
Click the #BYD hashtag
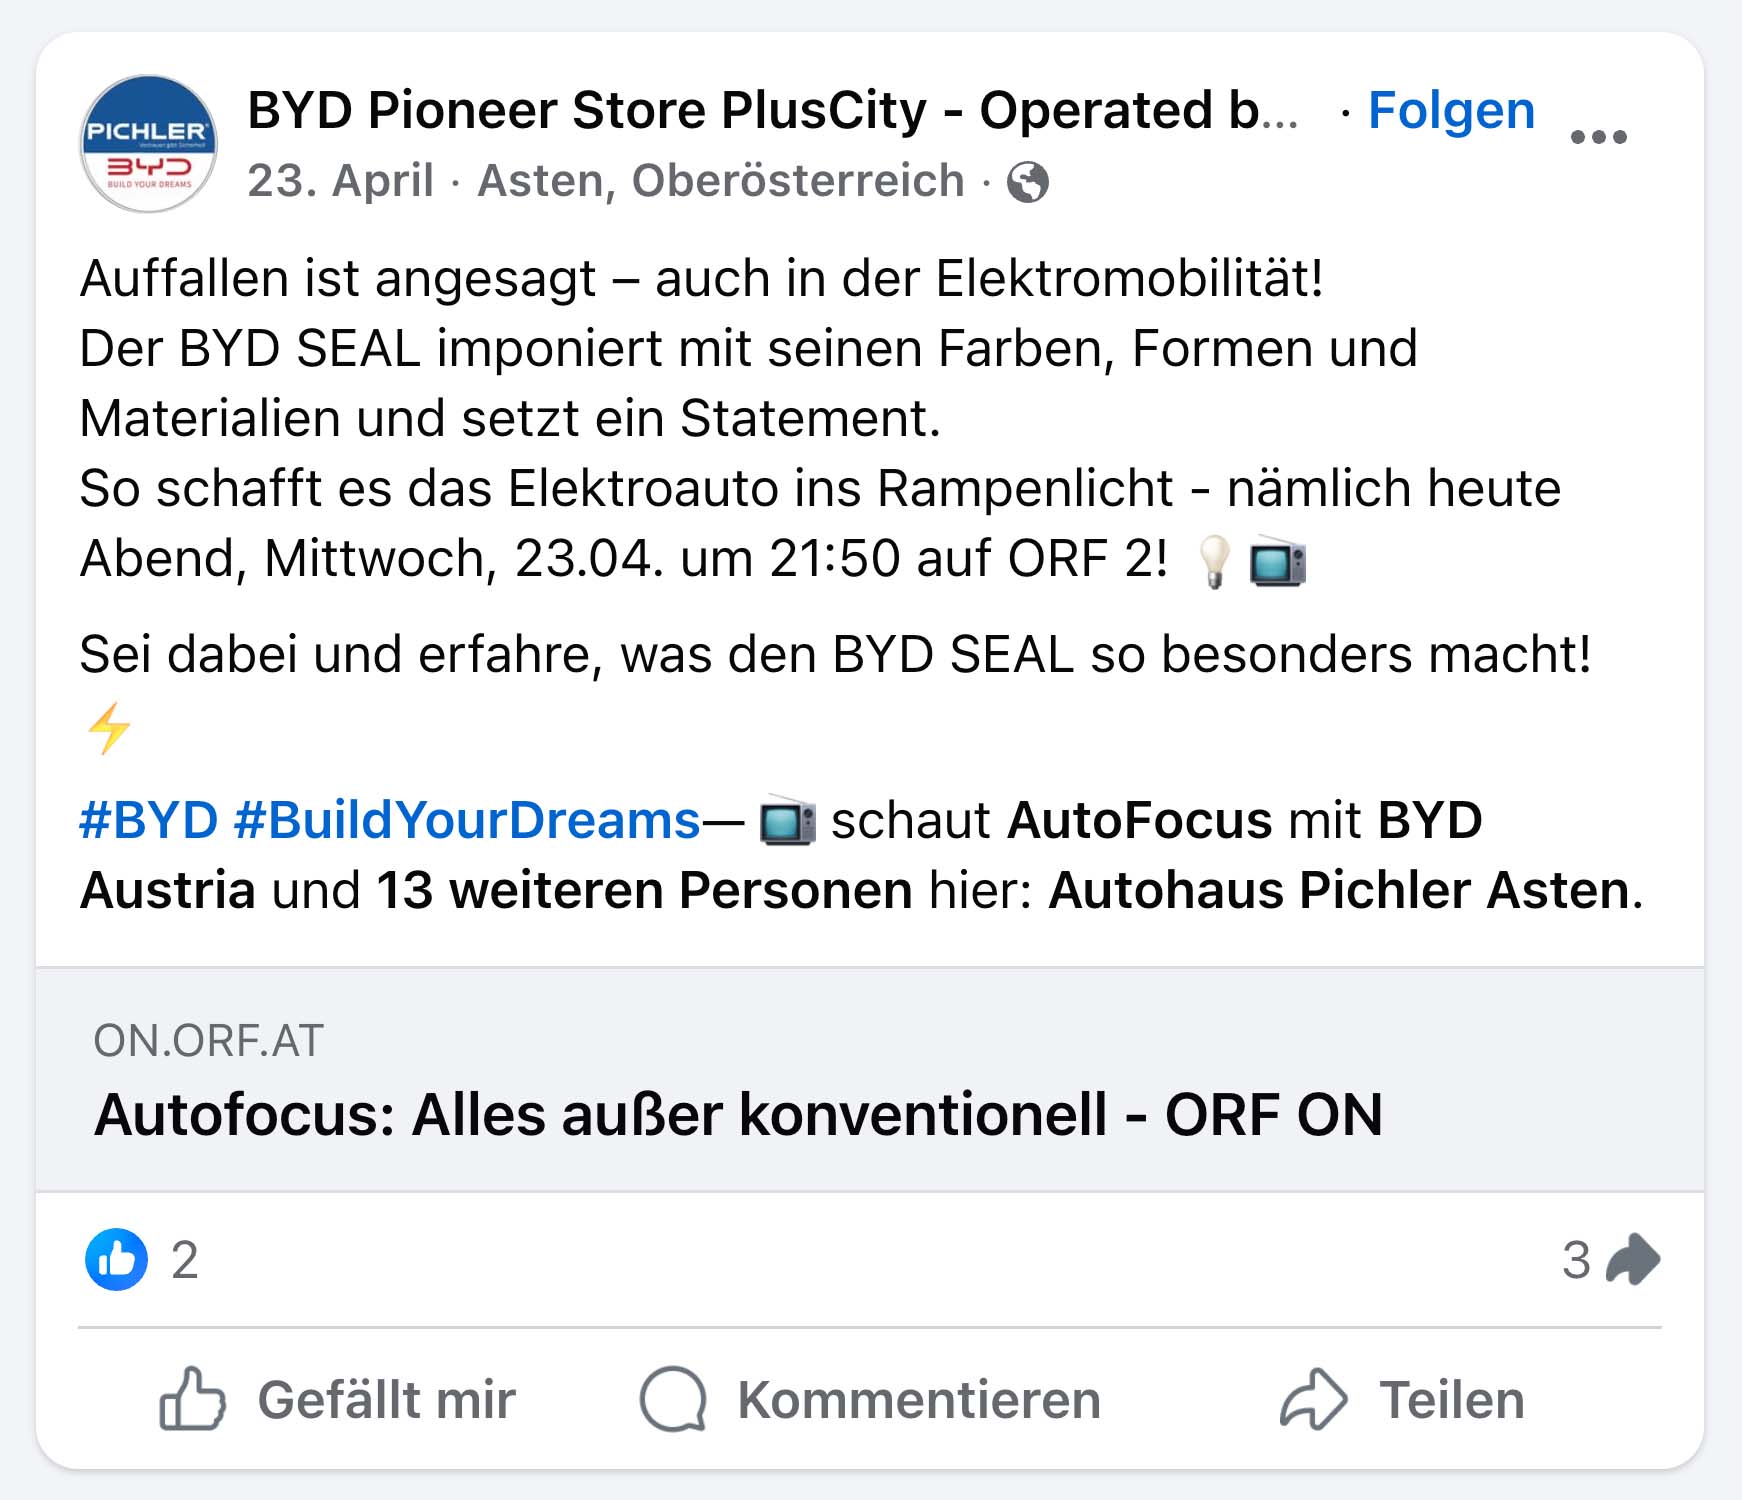tap(148, 820)
